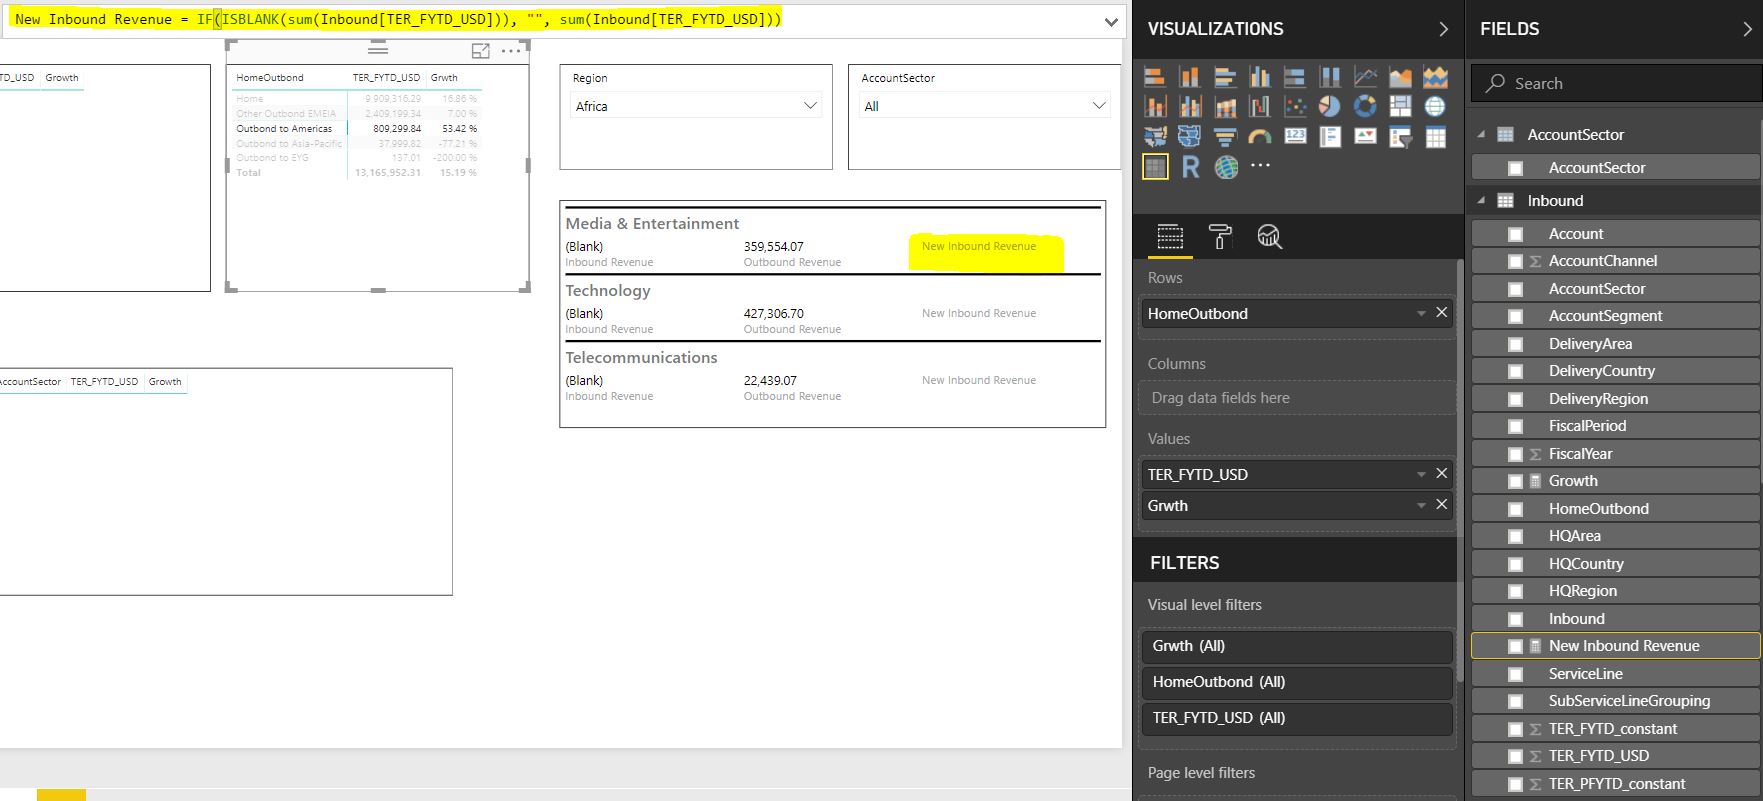Screen dimensions: 1763x801
Task: Click the HomeOutbond matrix column header
Action: click(270, 78)
